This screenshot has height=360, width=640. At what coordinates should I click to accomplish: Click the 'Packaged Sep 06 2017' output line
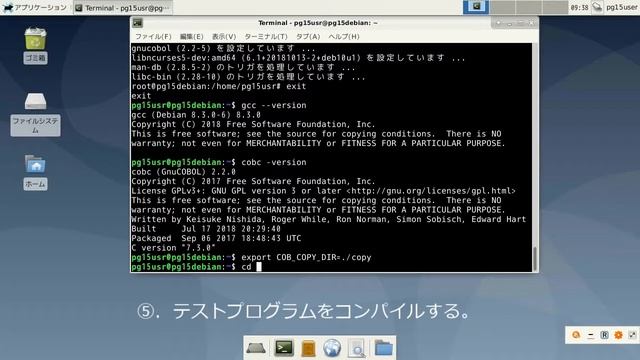point(216,238)
